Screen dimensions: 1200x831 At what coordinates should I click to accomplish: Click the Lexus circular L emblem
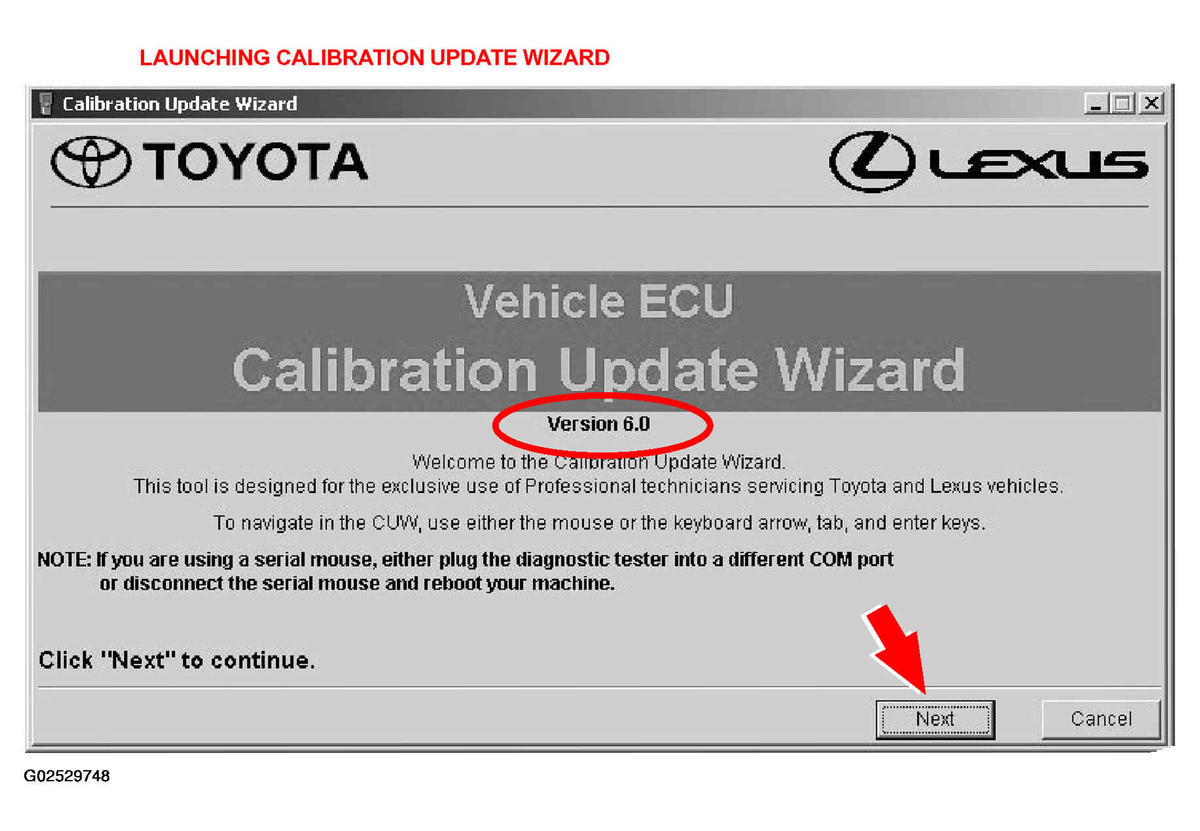coord(872,164)
